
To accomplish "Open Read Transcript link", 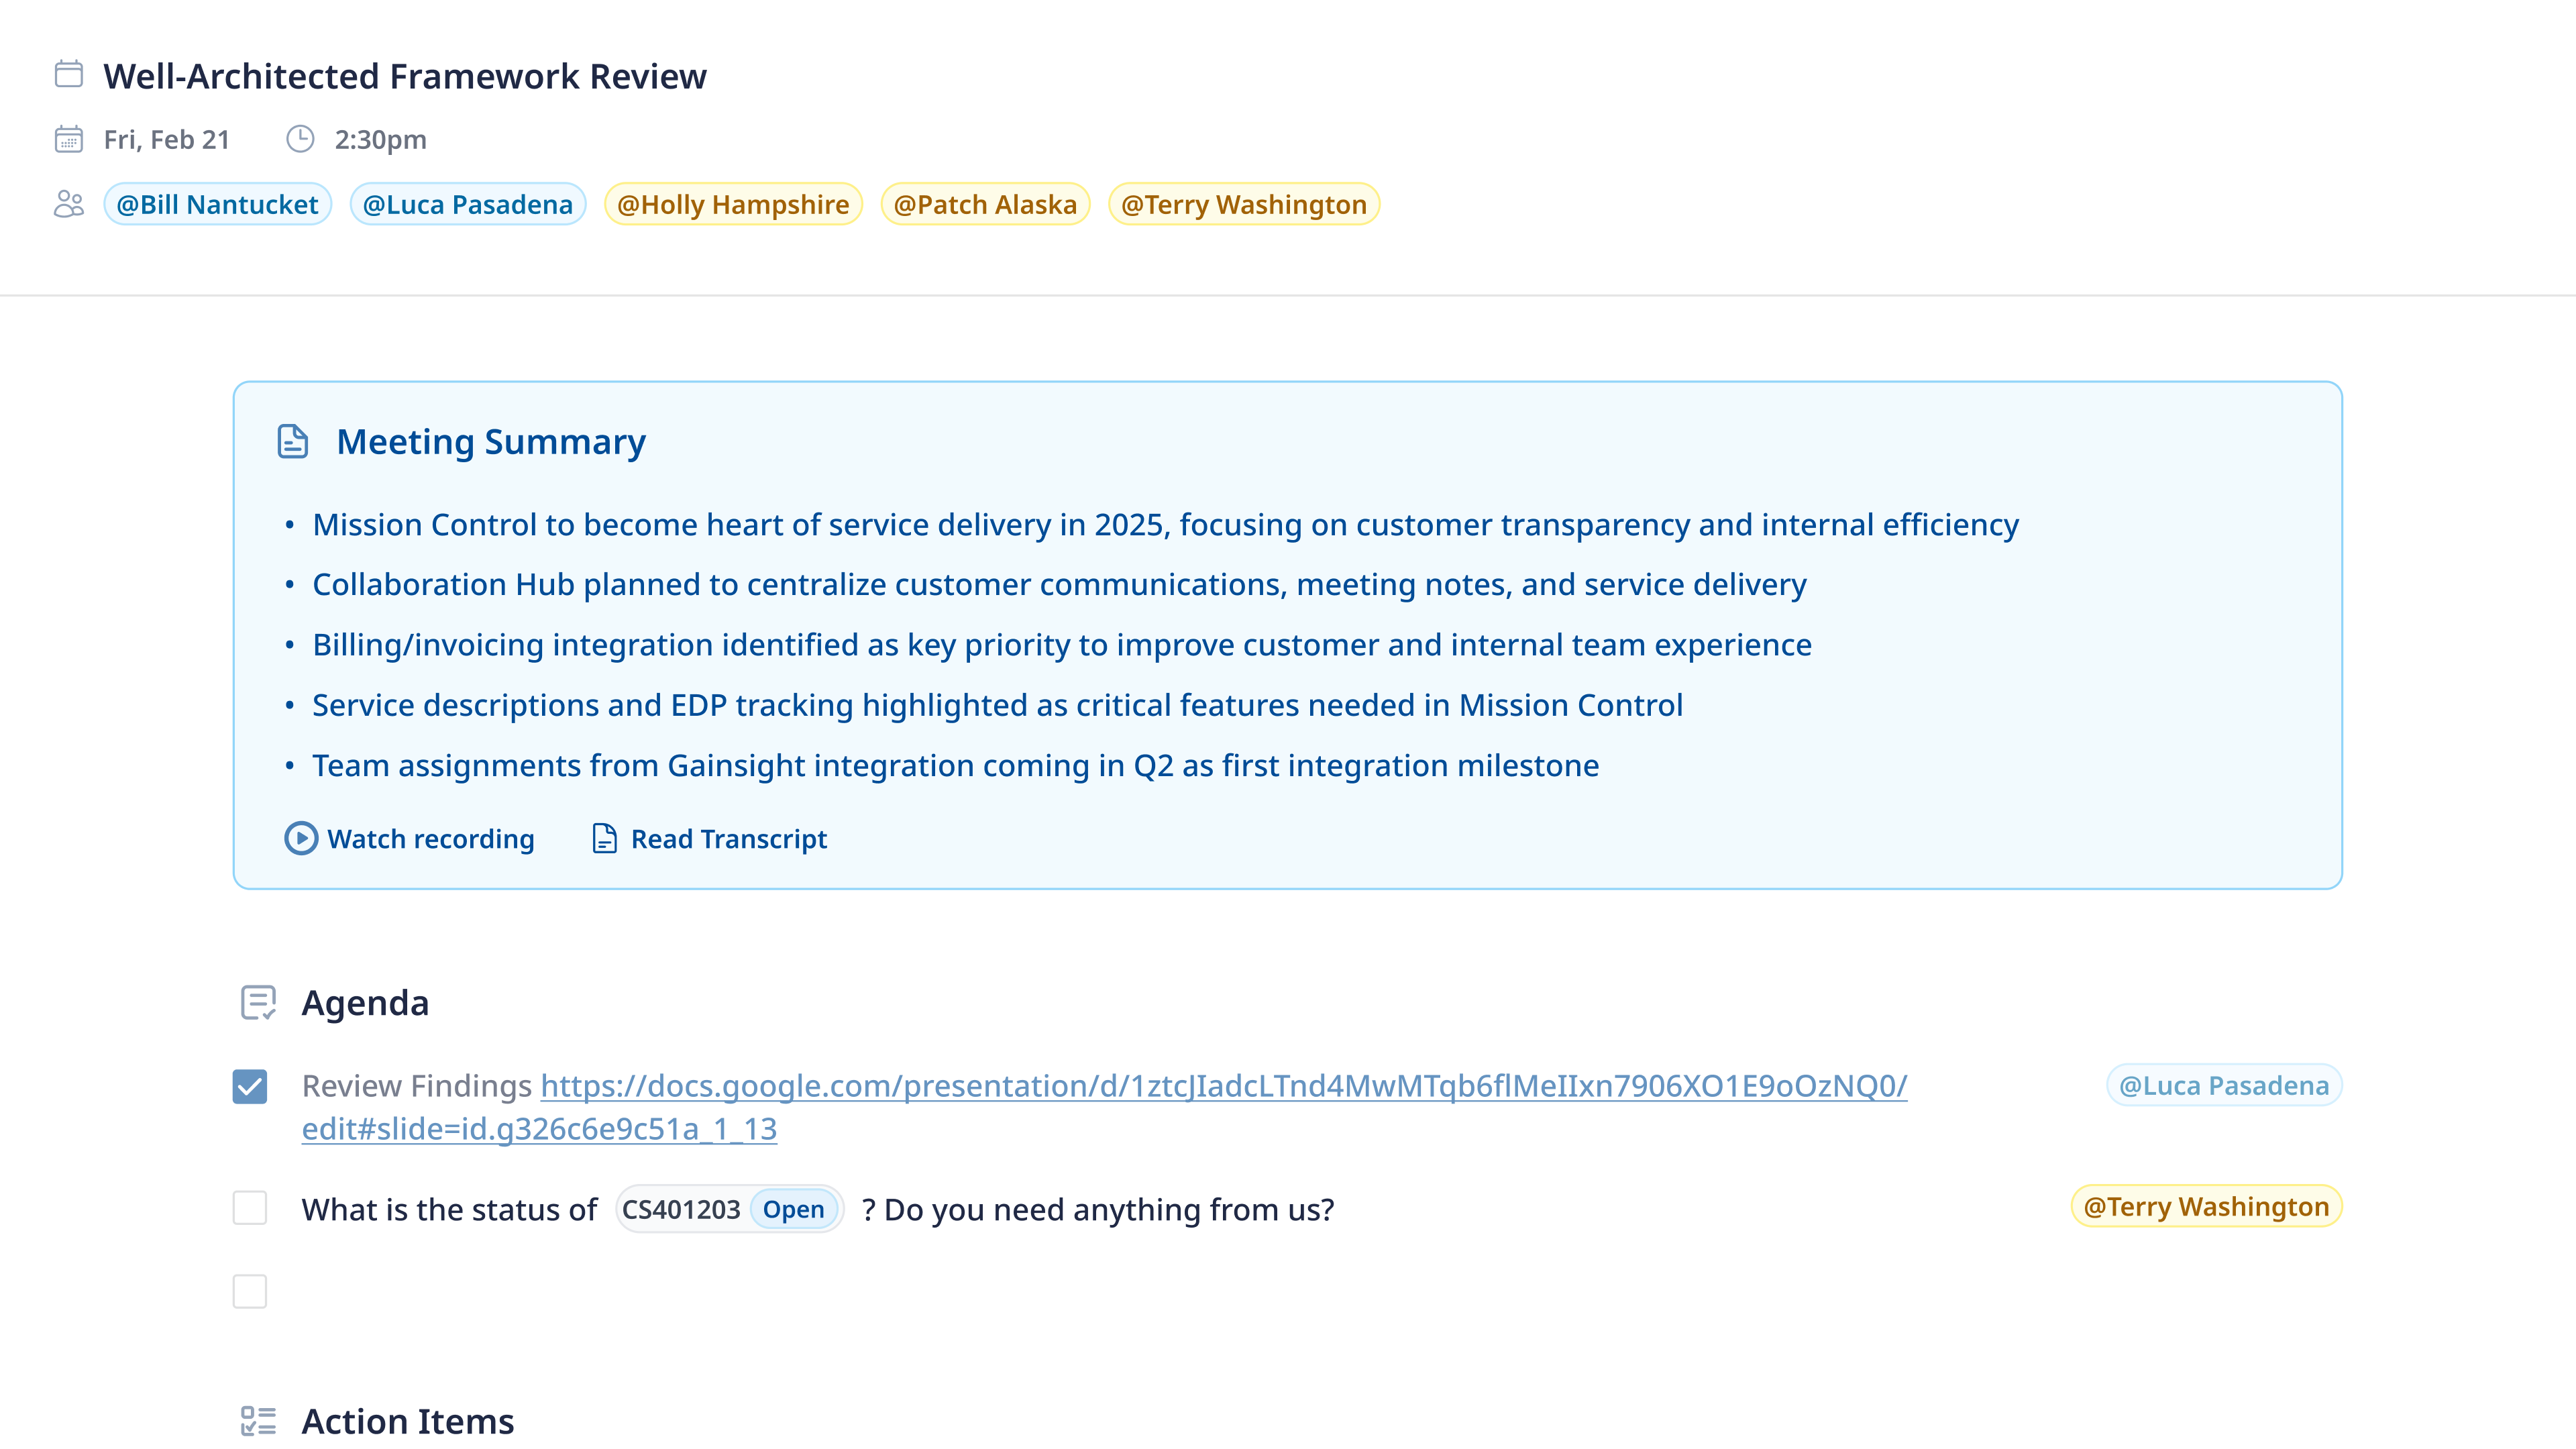I will [728, 839].
